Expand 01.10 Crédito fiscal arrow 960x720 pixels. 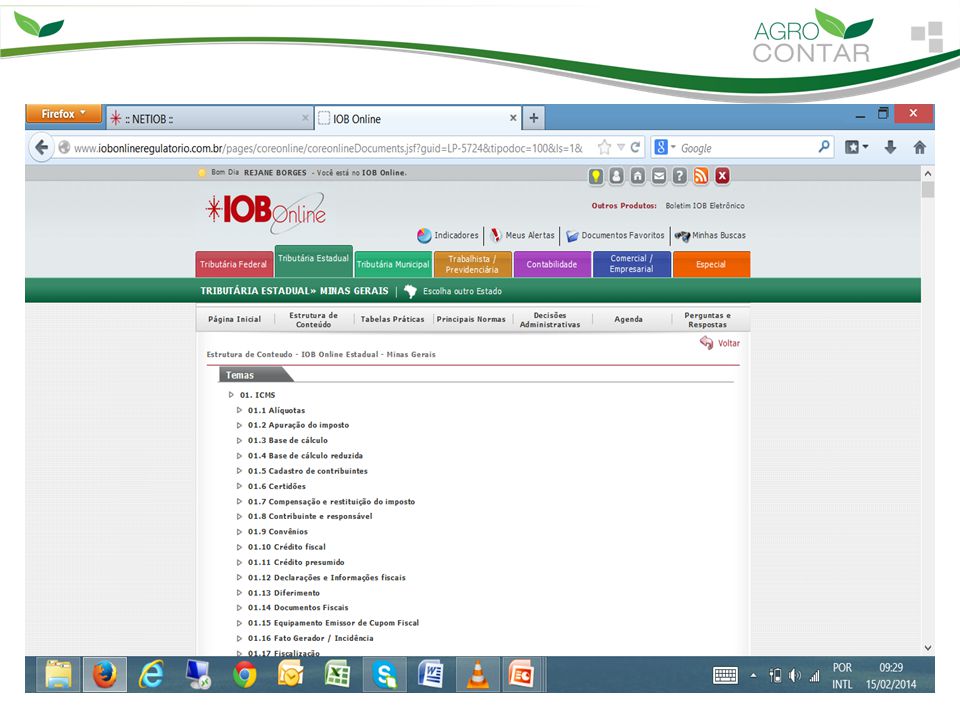tap(239, 547)
